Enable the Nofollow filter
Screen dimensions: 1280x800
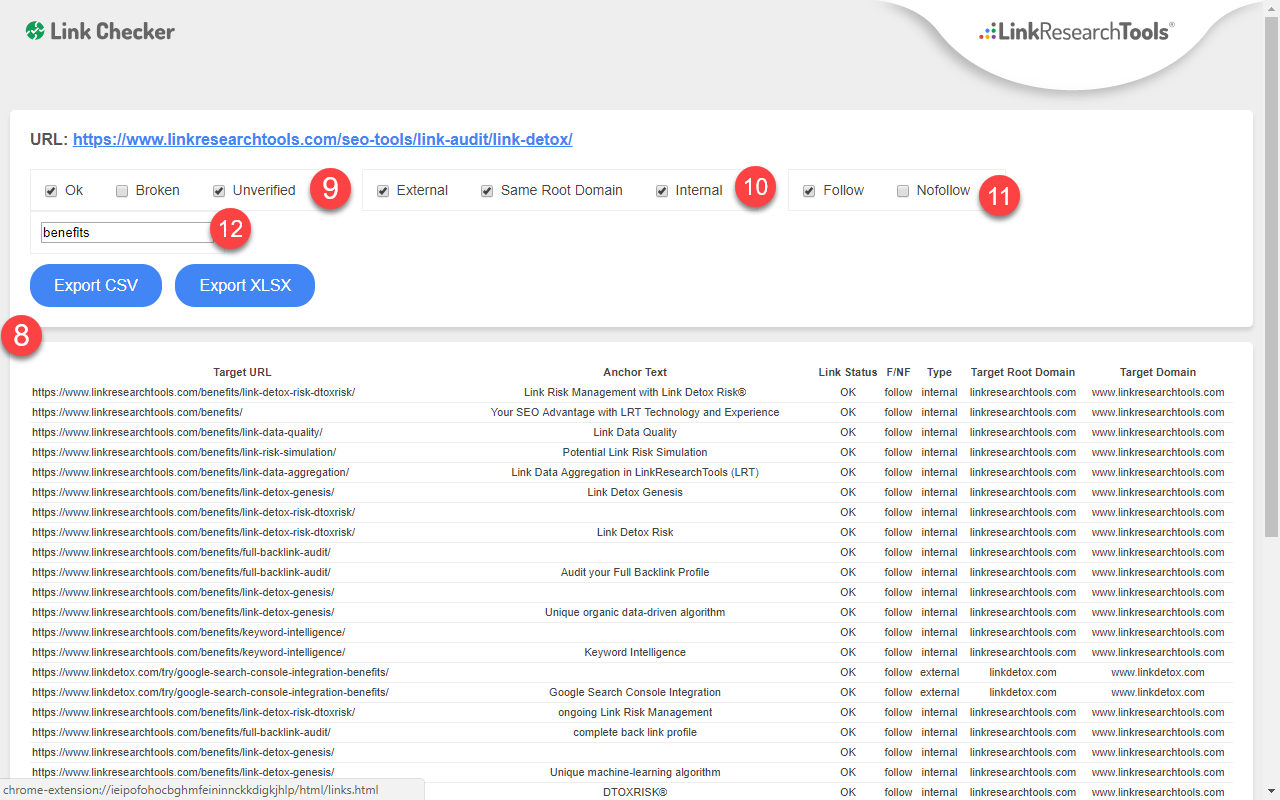tap(903, 190)
